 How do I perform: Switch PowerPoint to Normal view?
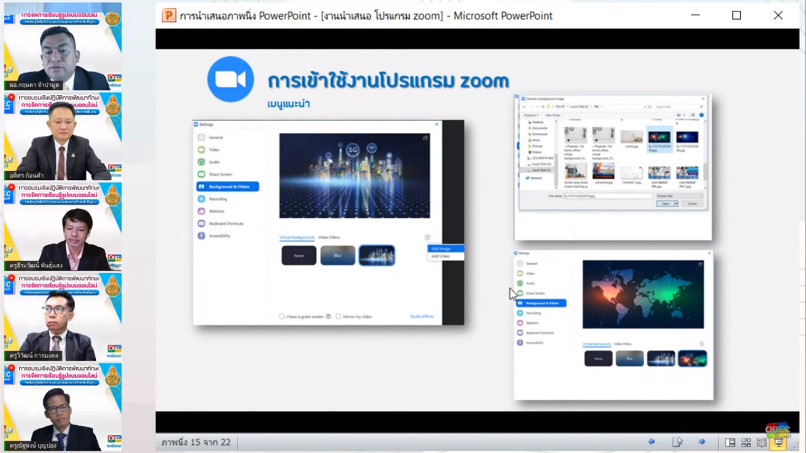point(730,442)
